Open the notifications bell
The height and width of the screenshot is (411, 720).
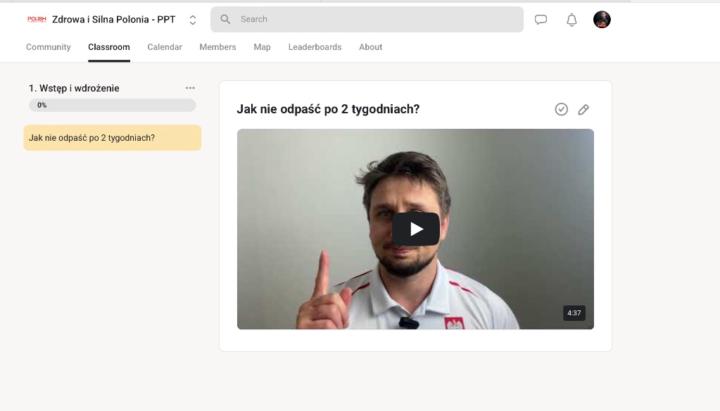572,20
